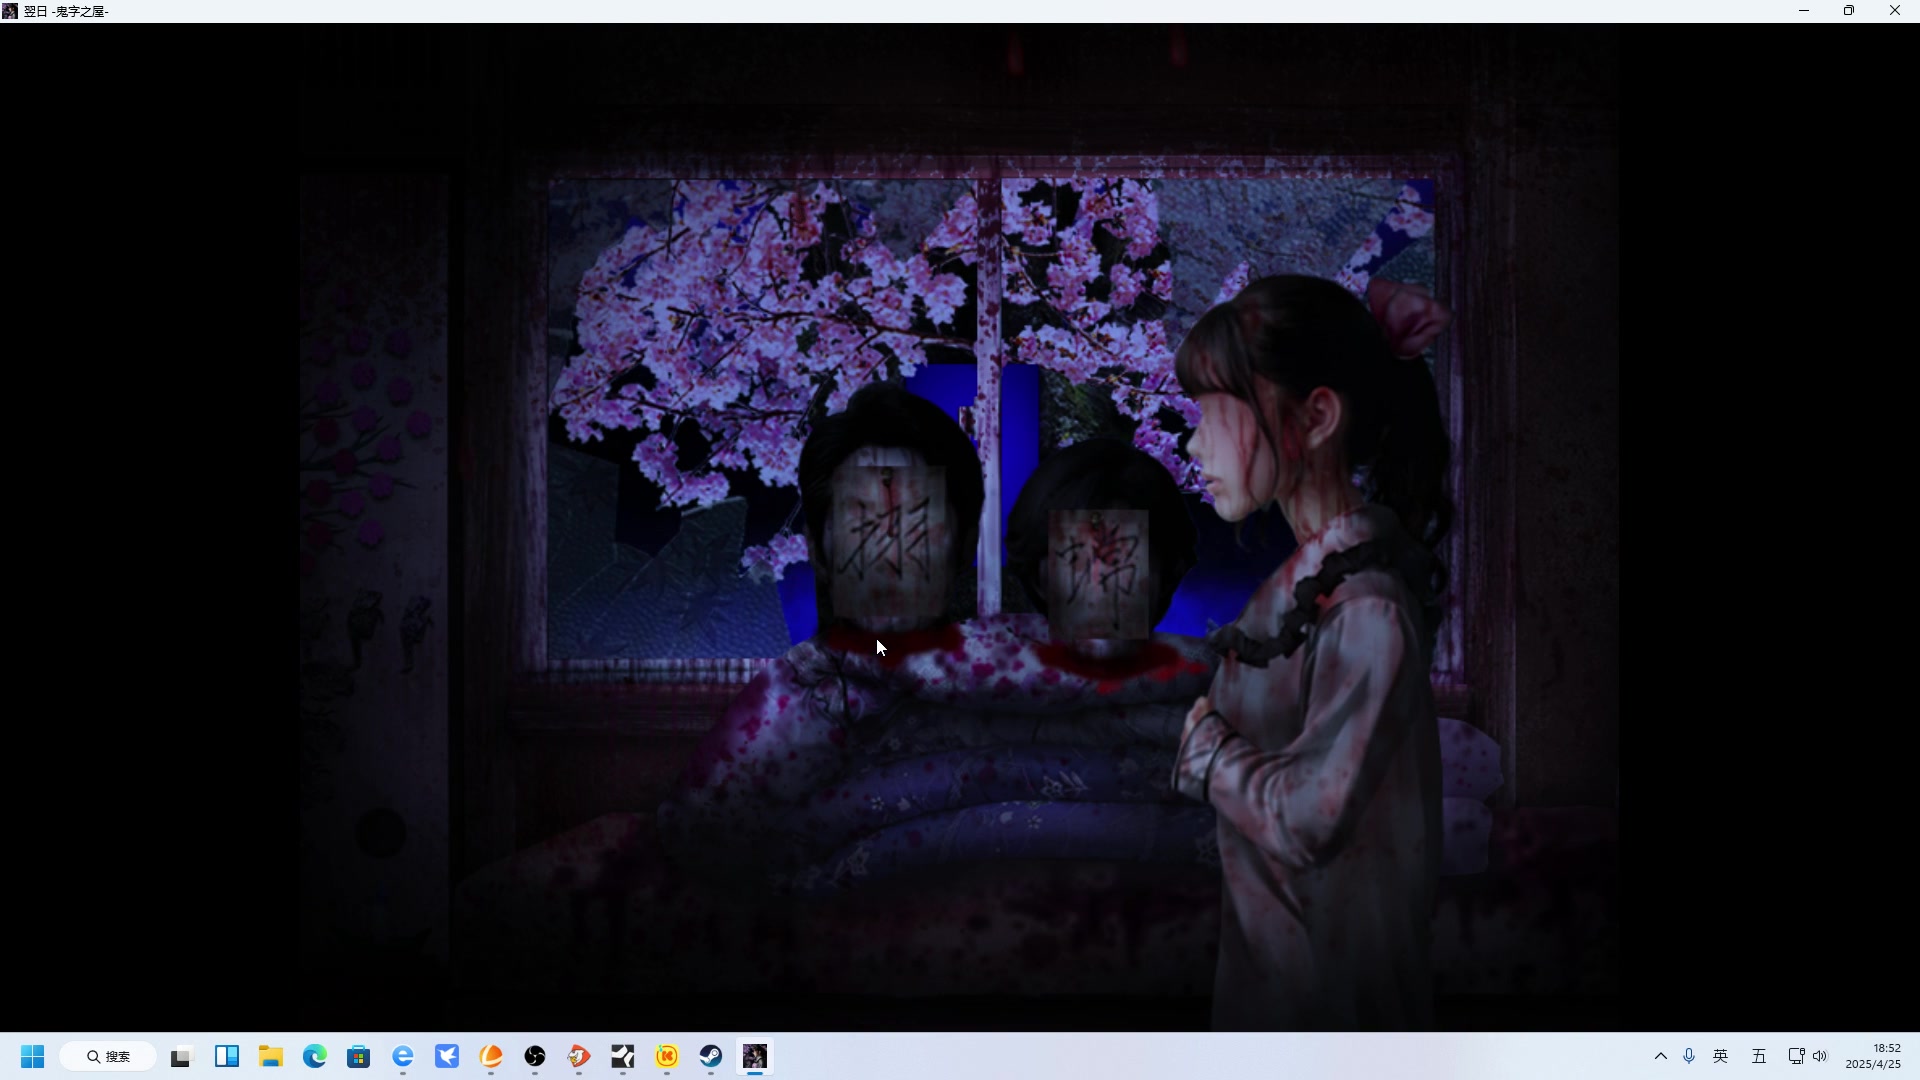Click the active 翌日 game taskbar icon
Screen dimensions: 1920x1080
tap(755, 1057)
